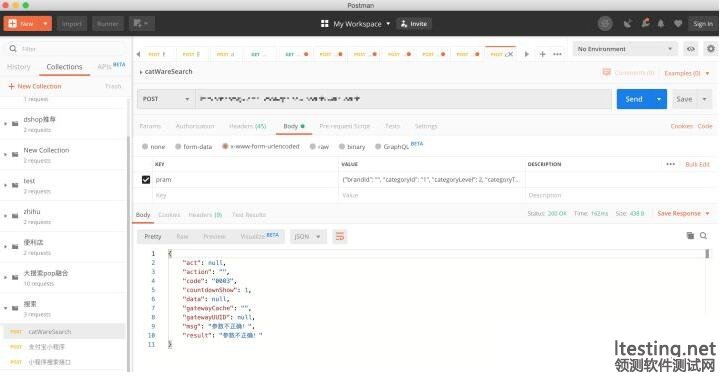This screenshot has width=727, height=379.
Task: Click the Runner button
Action: (108, 23)
